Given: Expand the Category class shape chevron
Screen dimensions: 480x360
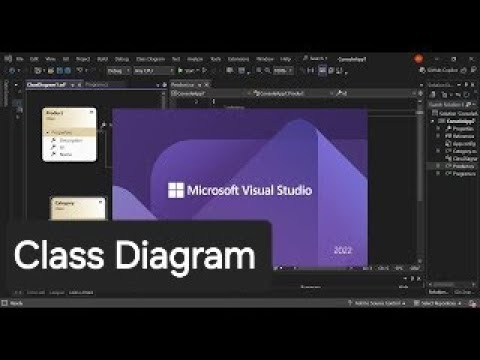Looking at the screenshot, I should tap(100, 202).
